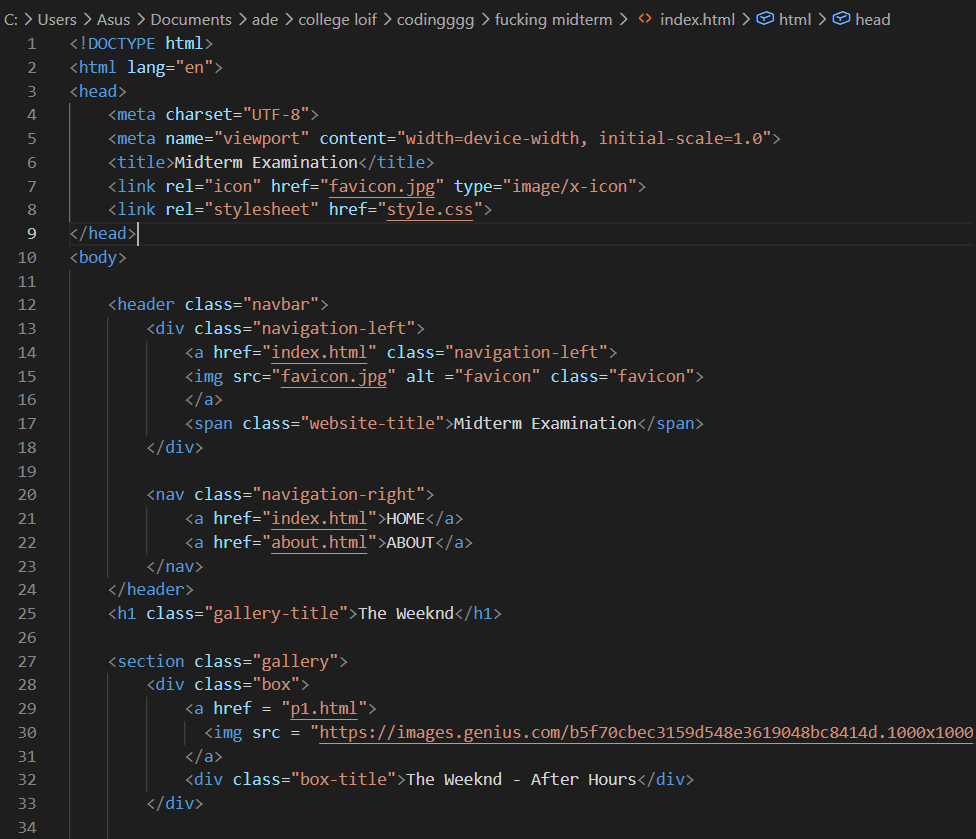Click "width=device-width, initial-scale=1.0" content value
Screen dimensions: 976x839
(584, 138)
